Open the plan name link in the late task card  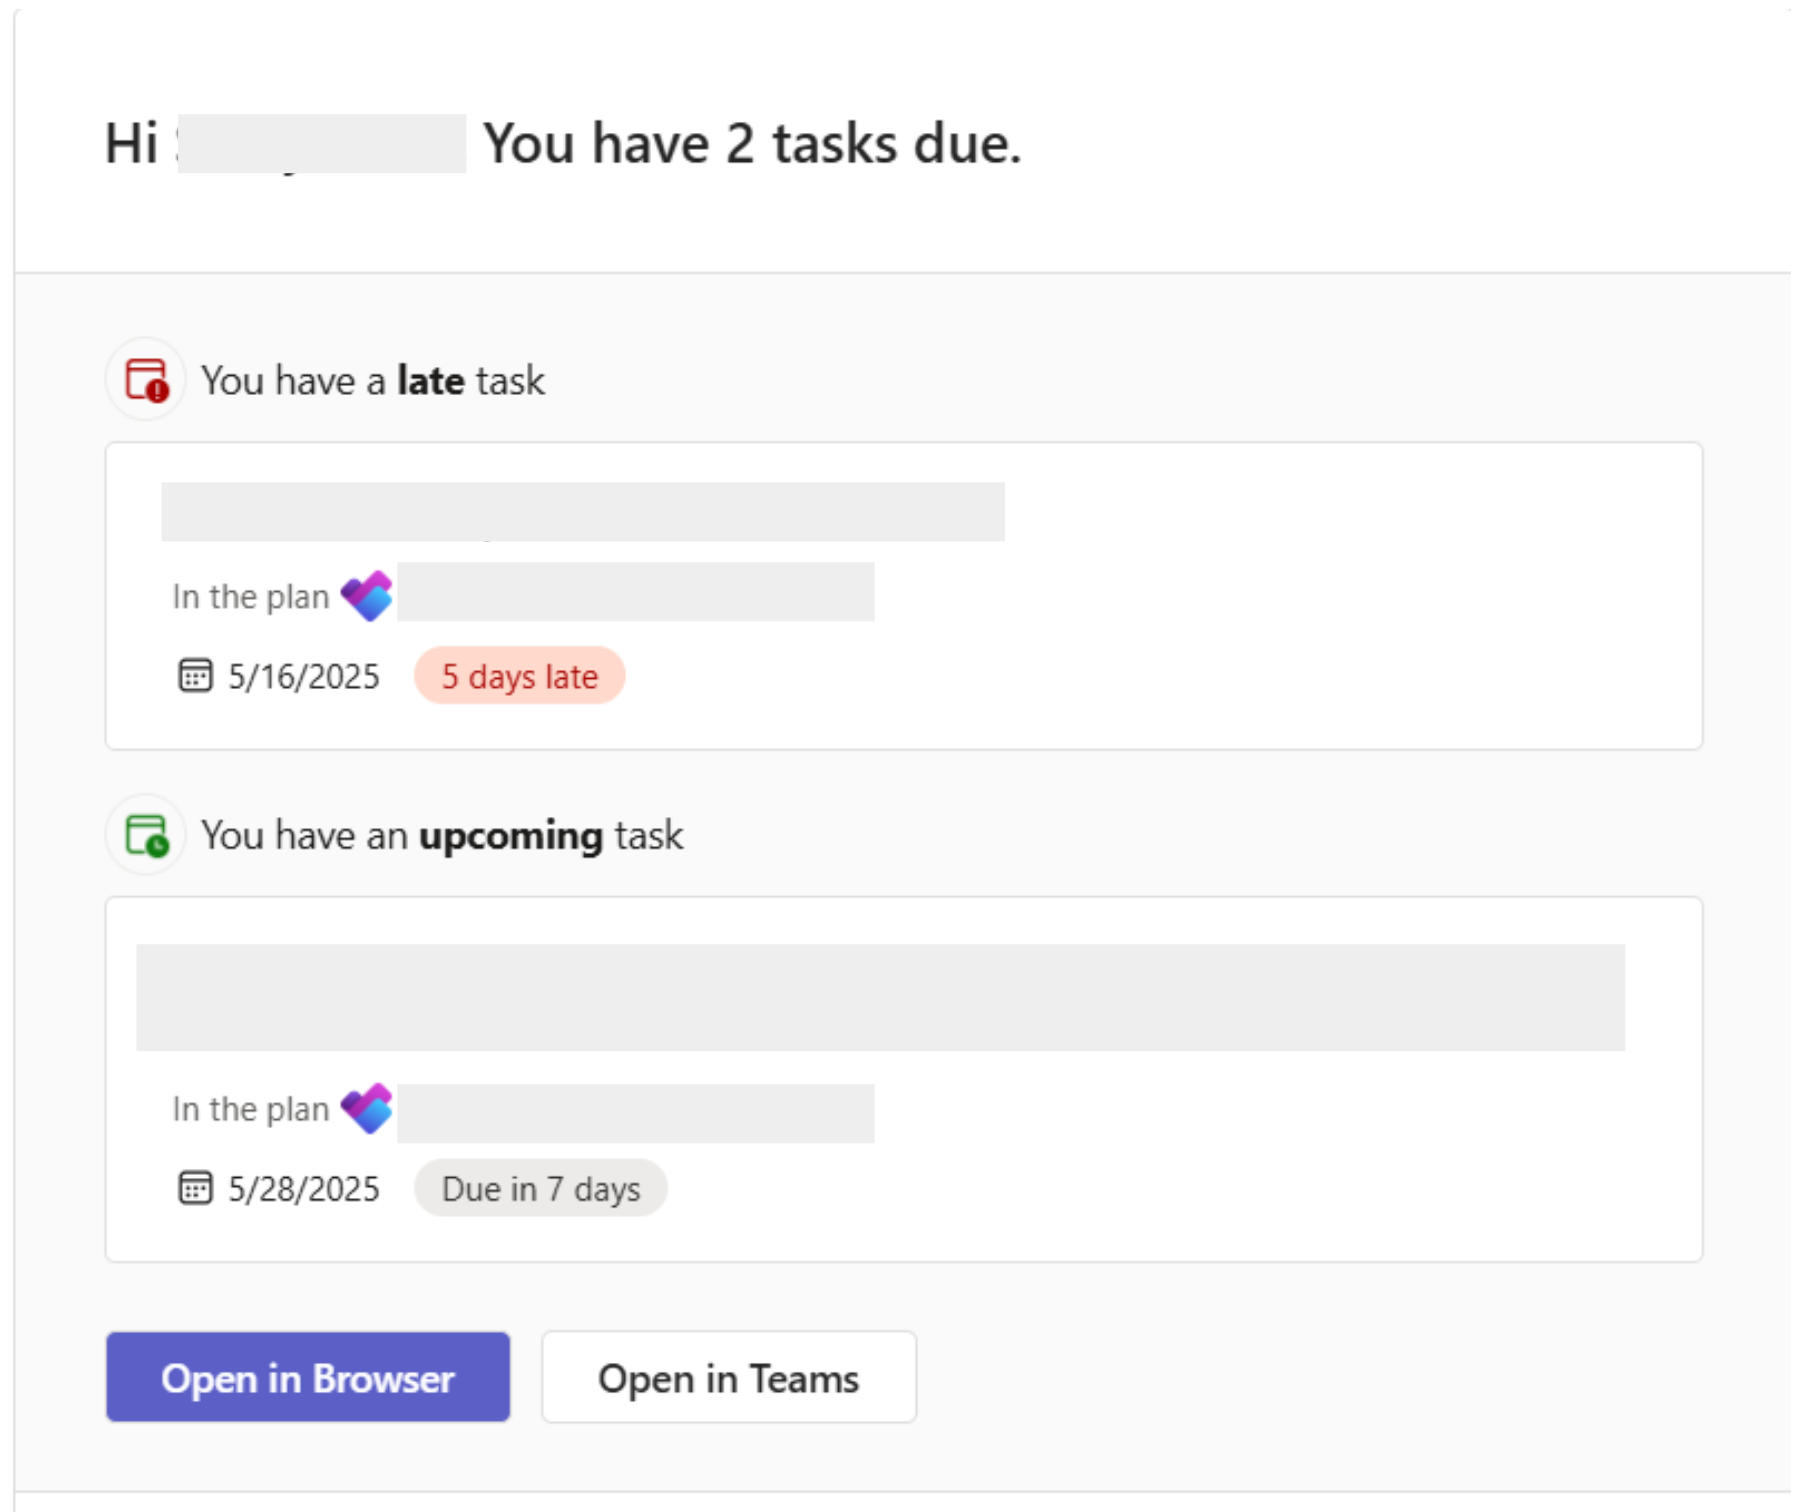tap(636, 592)
